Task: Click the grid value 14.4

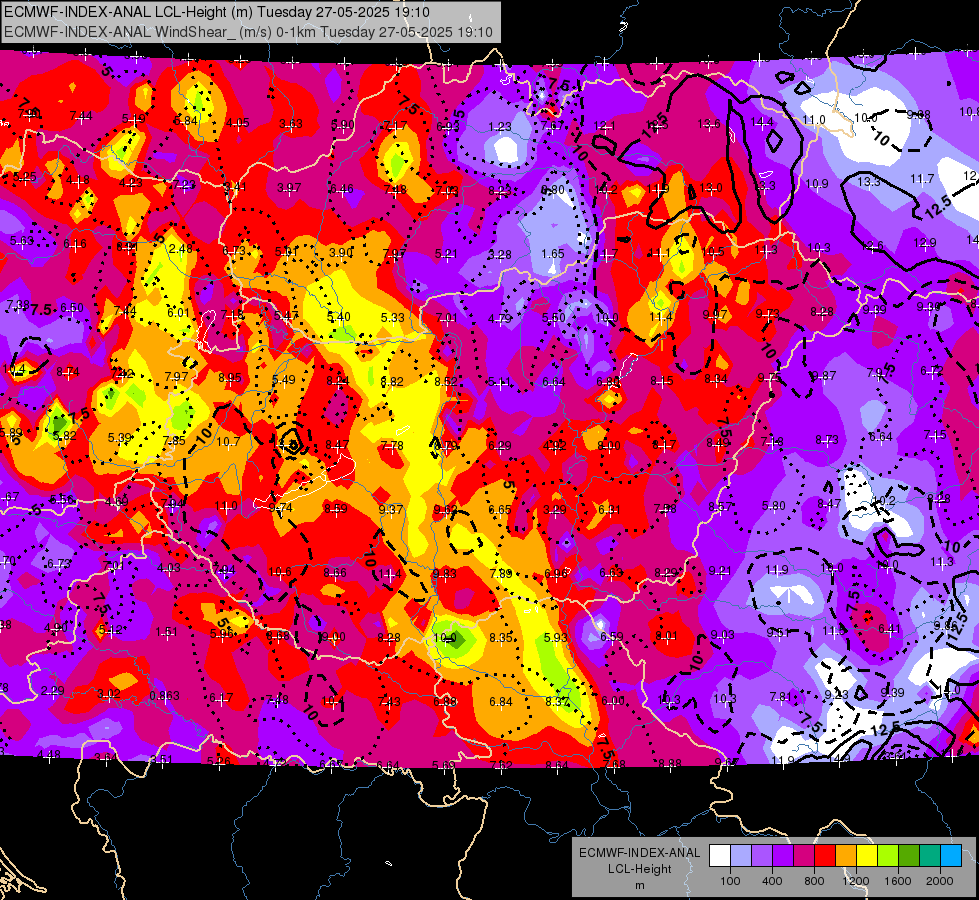Action: (762, 122)
